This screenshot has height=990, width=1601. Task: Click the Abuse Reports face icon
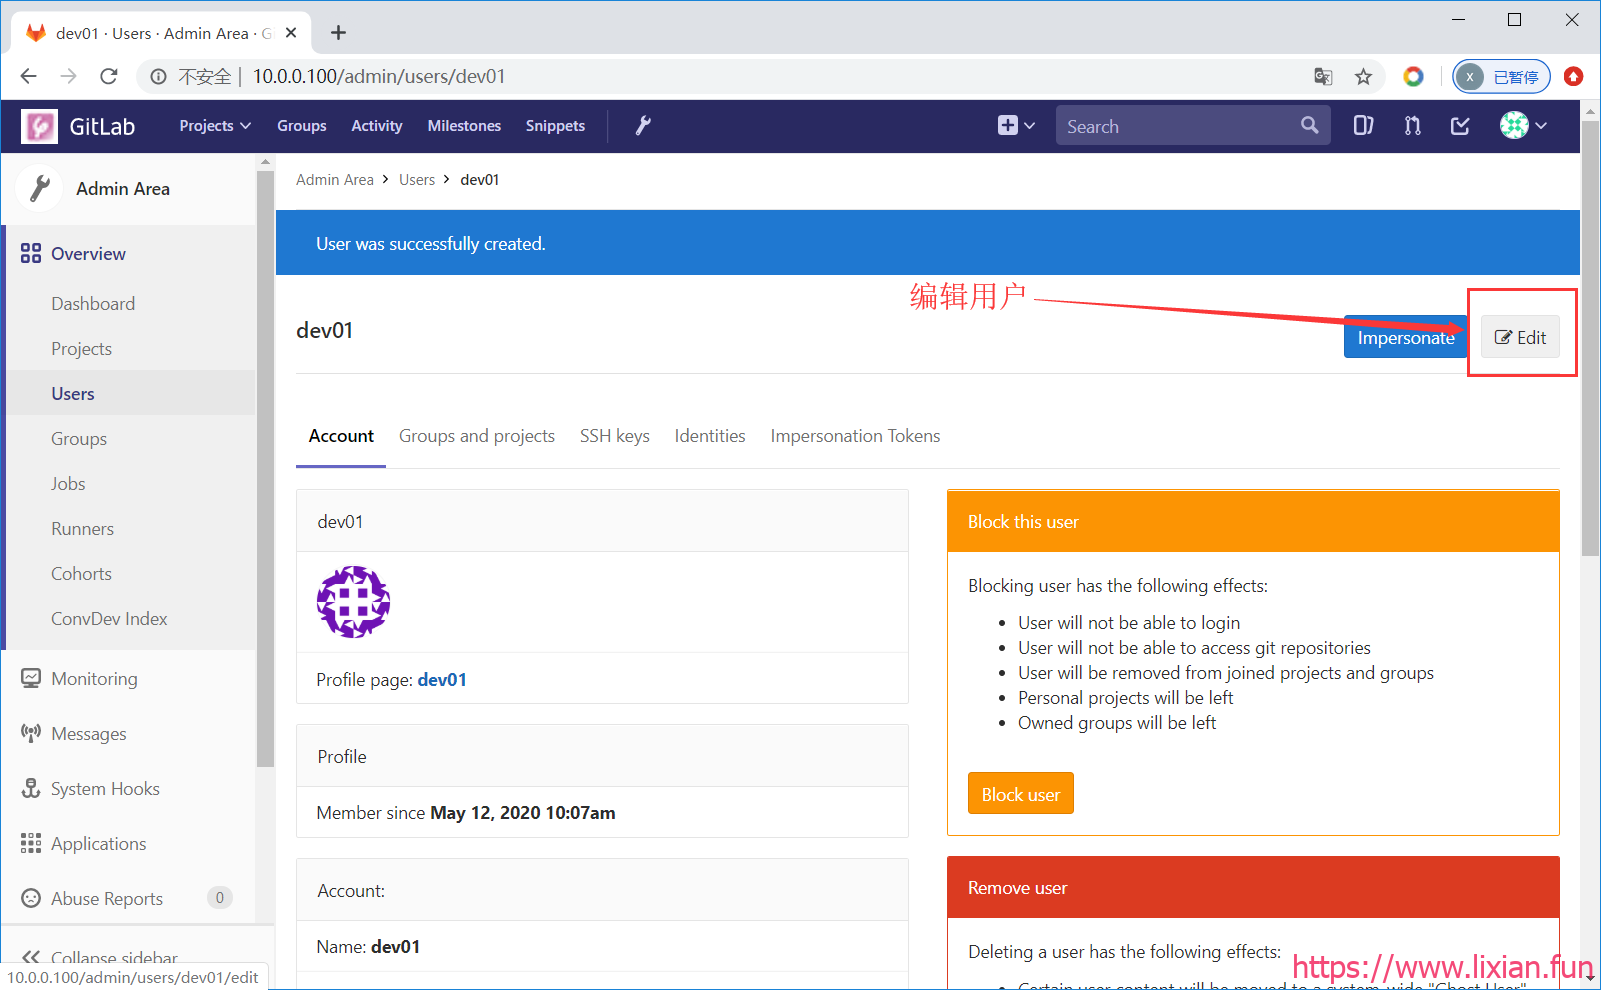[x=31, y=898]
